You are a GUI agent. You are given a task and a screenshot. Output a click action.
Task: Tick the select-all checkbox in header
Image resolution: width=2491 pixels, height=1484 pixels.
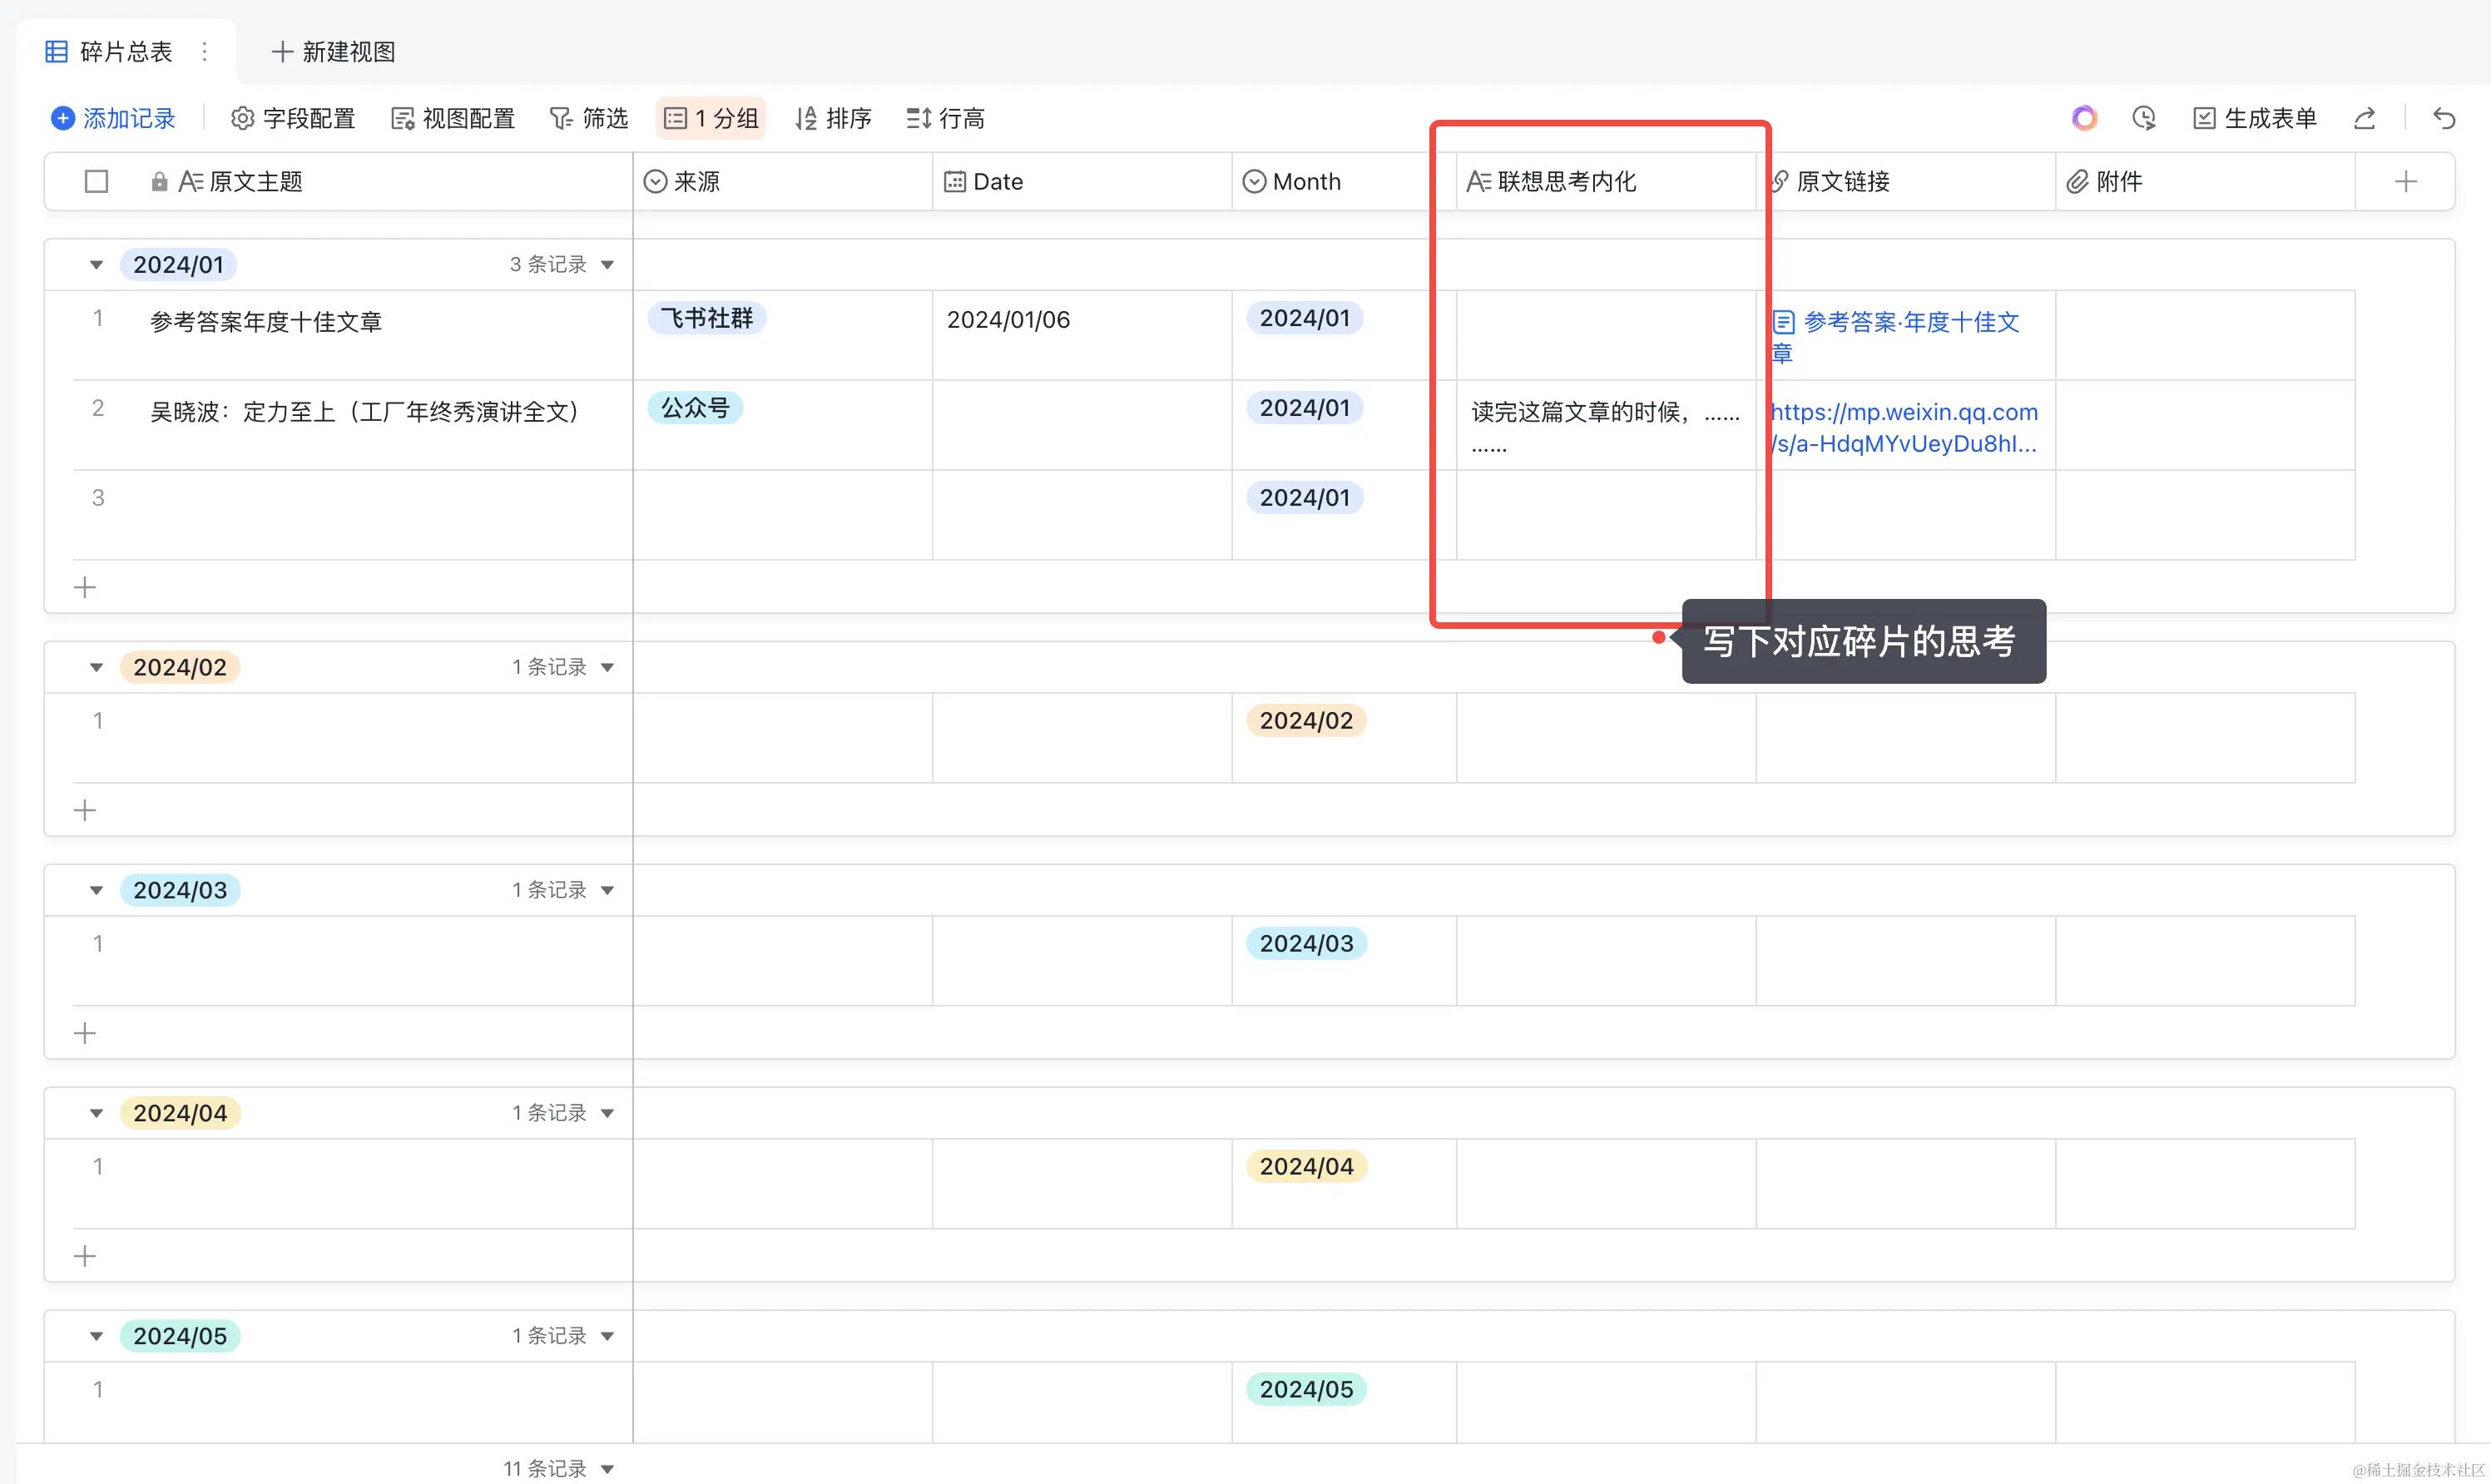tap(96, 181)
